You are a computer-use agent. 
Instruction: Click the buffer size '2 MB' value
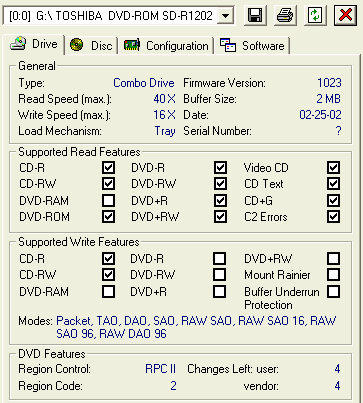point(329,99)
